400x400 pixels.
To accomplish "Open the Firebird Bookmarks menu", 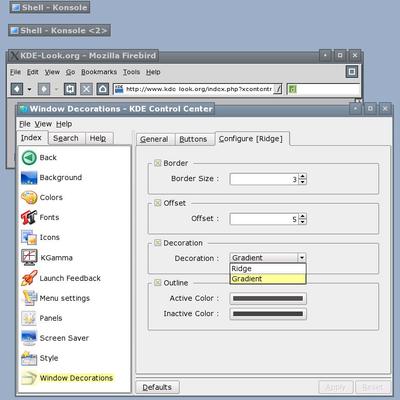I will [x=99, y=72].
